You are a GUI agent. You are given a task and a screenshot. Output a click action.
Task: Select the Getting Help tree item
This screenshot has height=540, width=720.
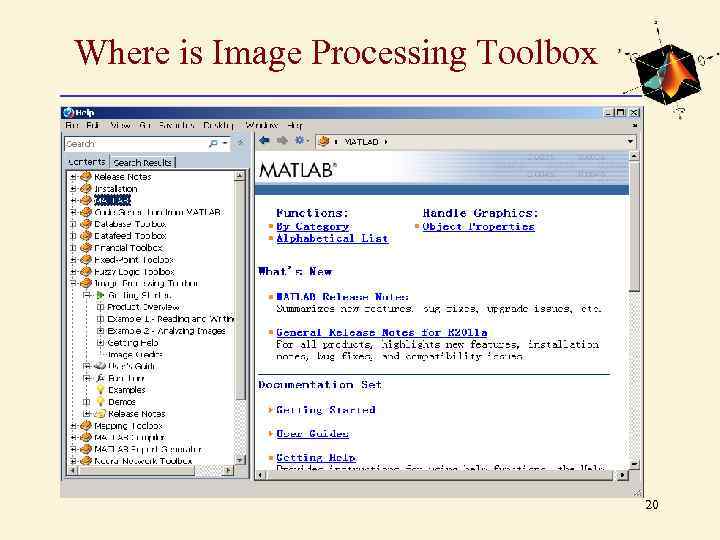[133, 343]
